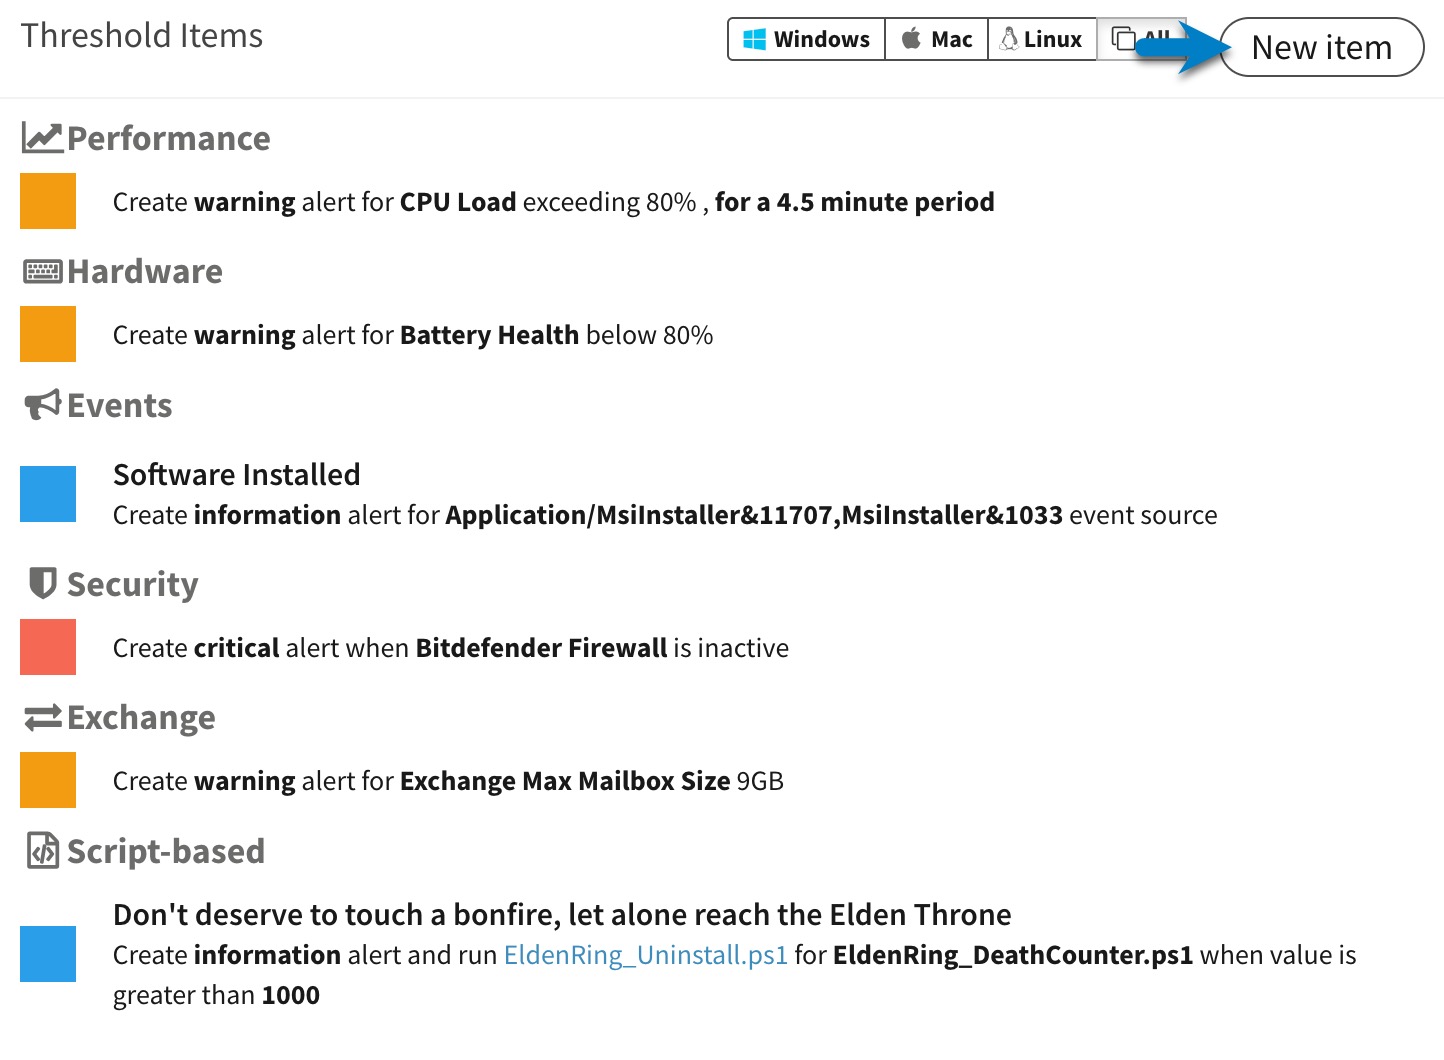
Task: Click the Events megaphone icon
Action: [x=43, y=405]
